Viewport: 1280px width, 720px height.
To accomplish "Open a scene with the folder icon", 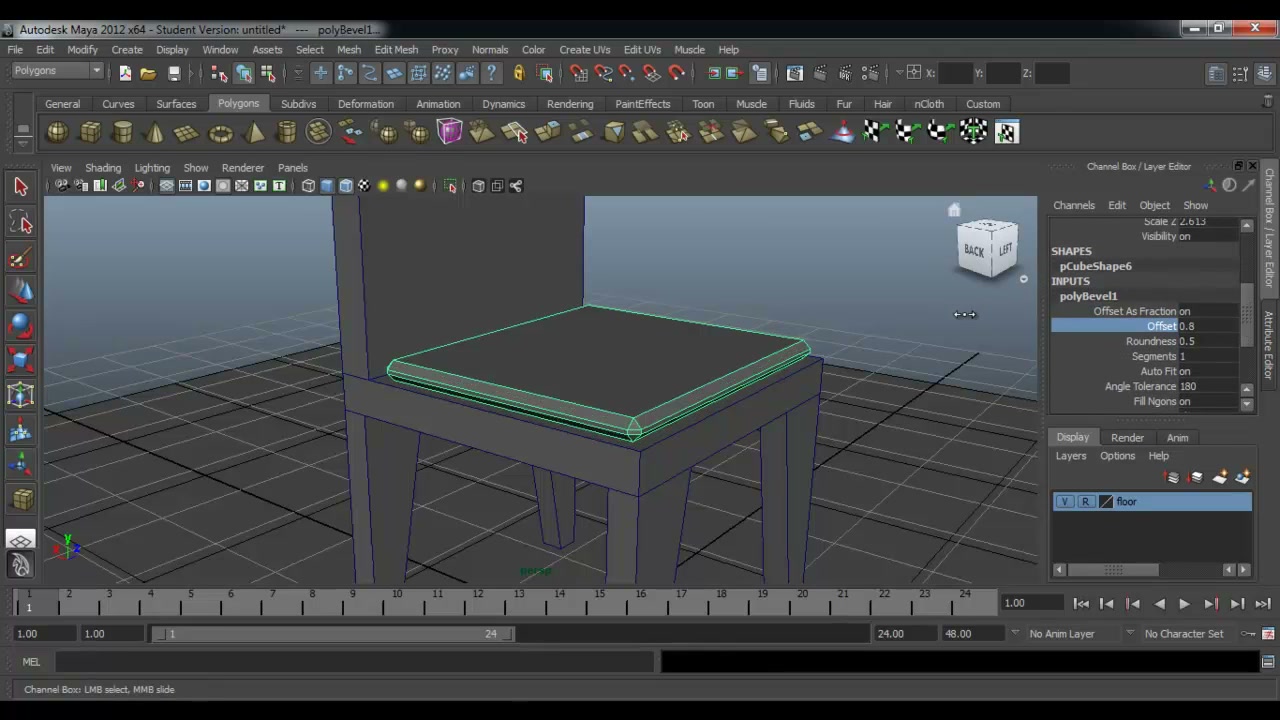I will tap(148, 73).
